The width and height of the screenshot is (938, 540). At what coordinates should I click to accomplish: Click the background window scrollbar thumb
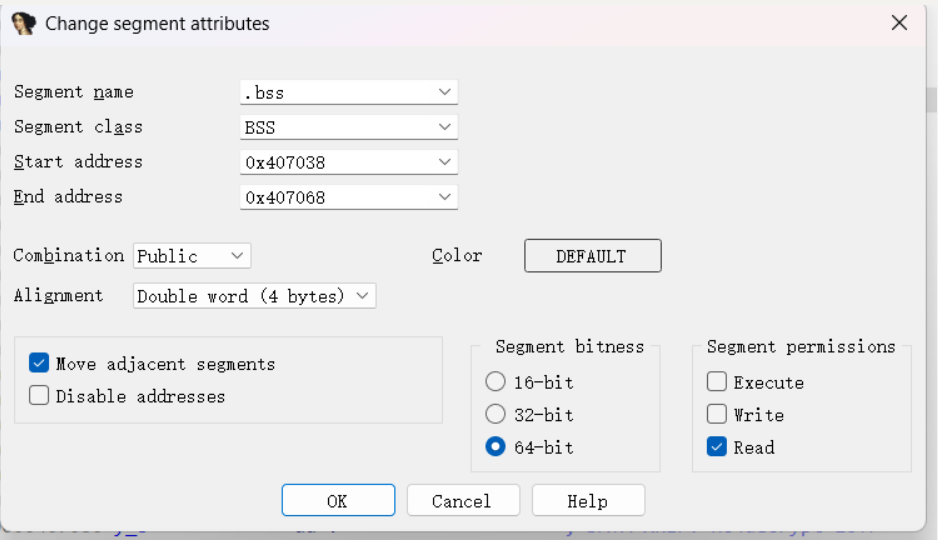pos(931,100)
